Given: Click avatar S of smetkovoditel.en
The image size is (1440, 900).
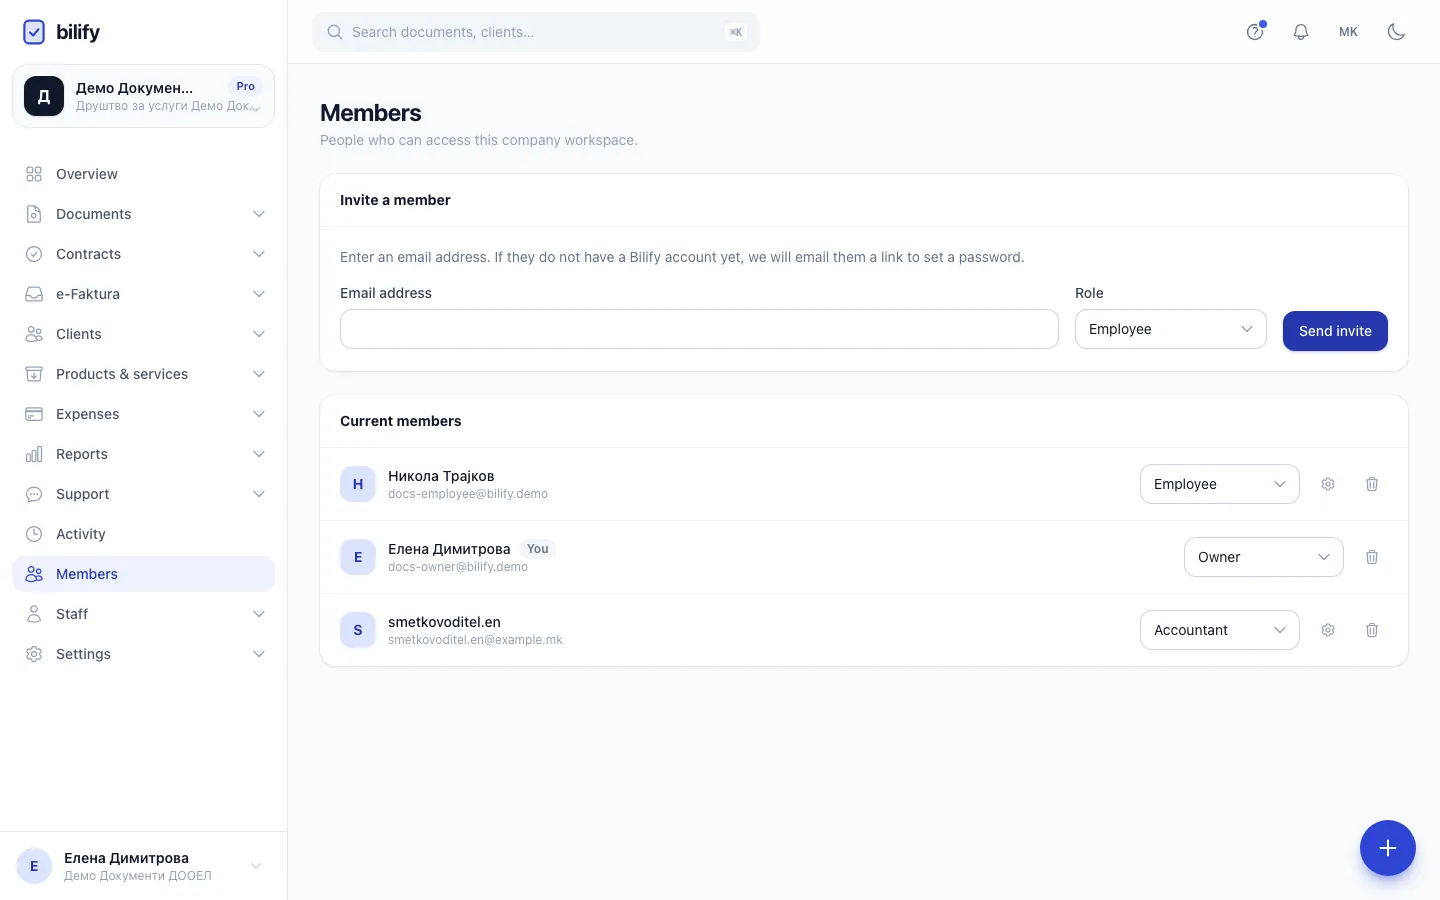Looking at the screenshot, I should 358,630.
